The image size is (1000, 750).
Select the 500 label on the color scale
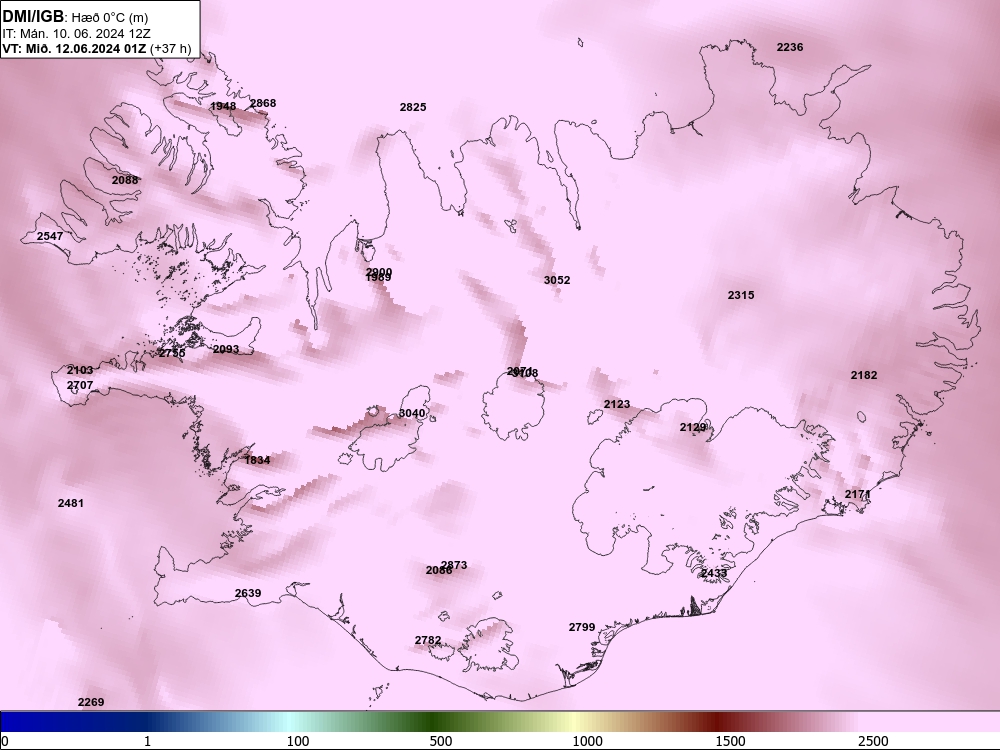point(441,741)
